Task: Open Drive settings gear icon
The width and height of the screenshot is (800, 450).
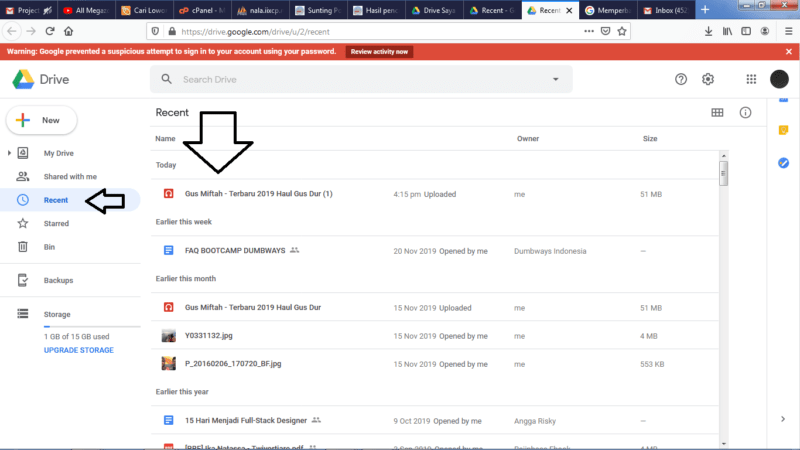Action: 708,79
